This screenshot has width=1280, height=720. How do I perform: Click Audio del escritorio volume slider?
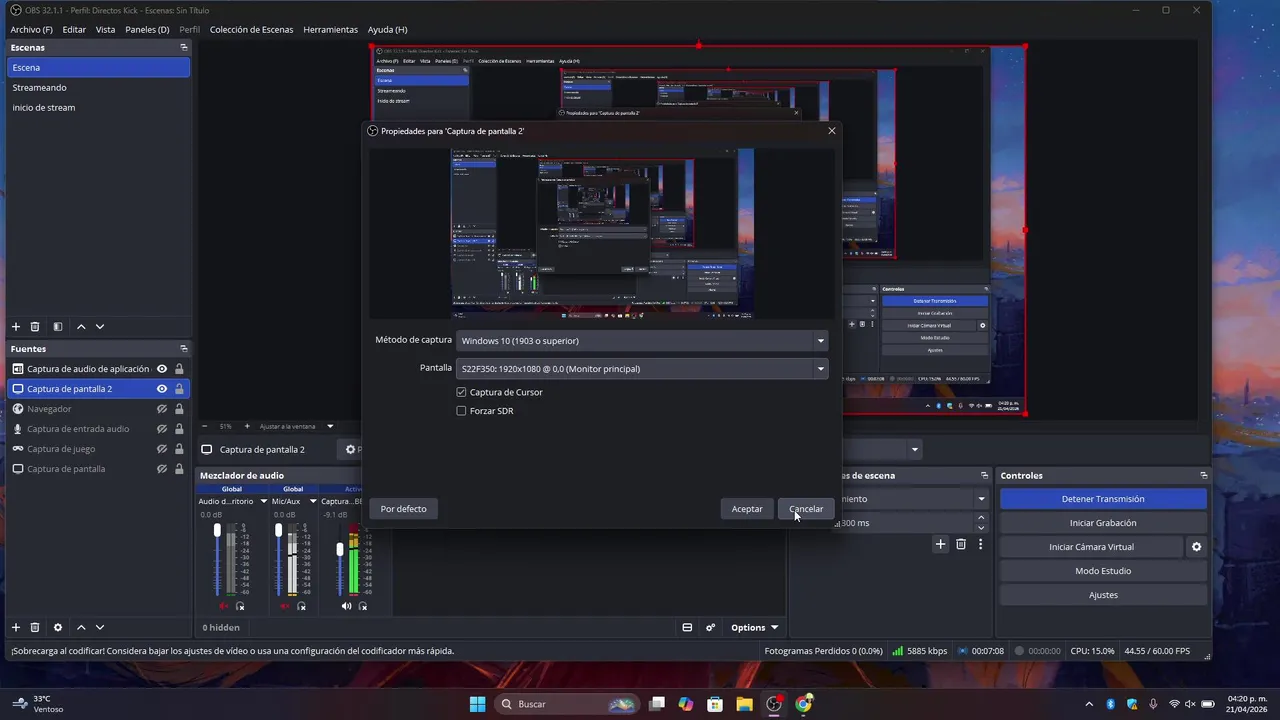click(x=217, y=560)
